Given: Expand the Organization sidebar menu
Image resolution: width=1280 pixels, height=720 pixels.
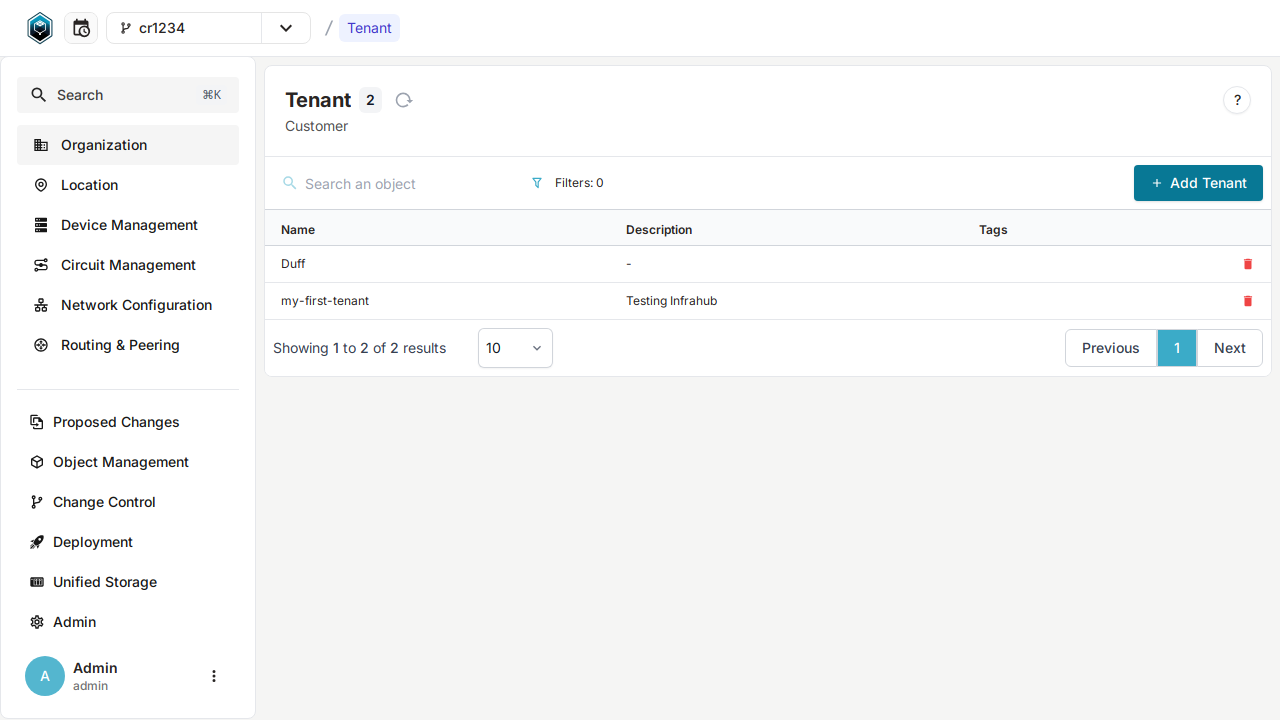Looking at the screenshot, I should click(128, 145).
